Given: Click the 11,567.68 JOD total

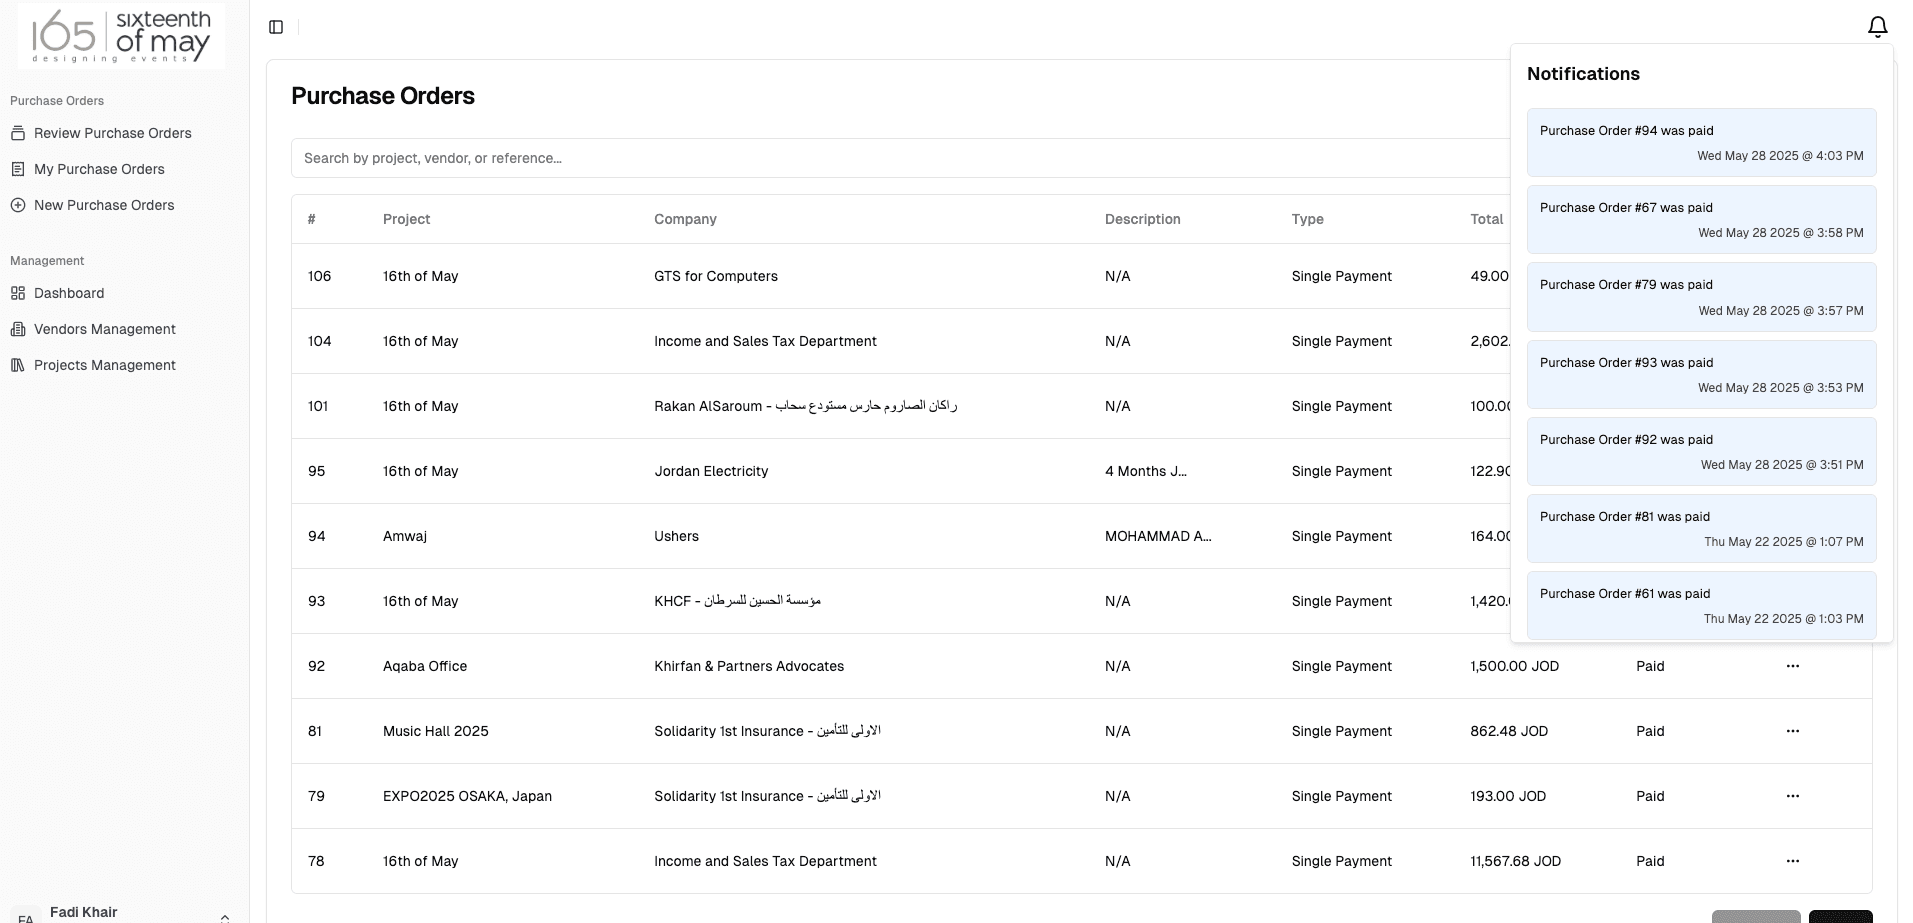Looking at the screenshot, I should click(1515, 861).
